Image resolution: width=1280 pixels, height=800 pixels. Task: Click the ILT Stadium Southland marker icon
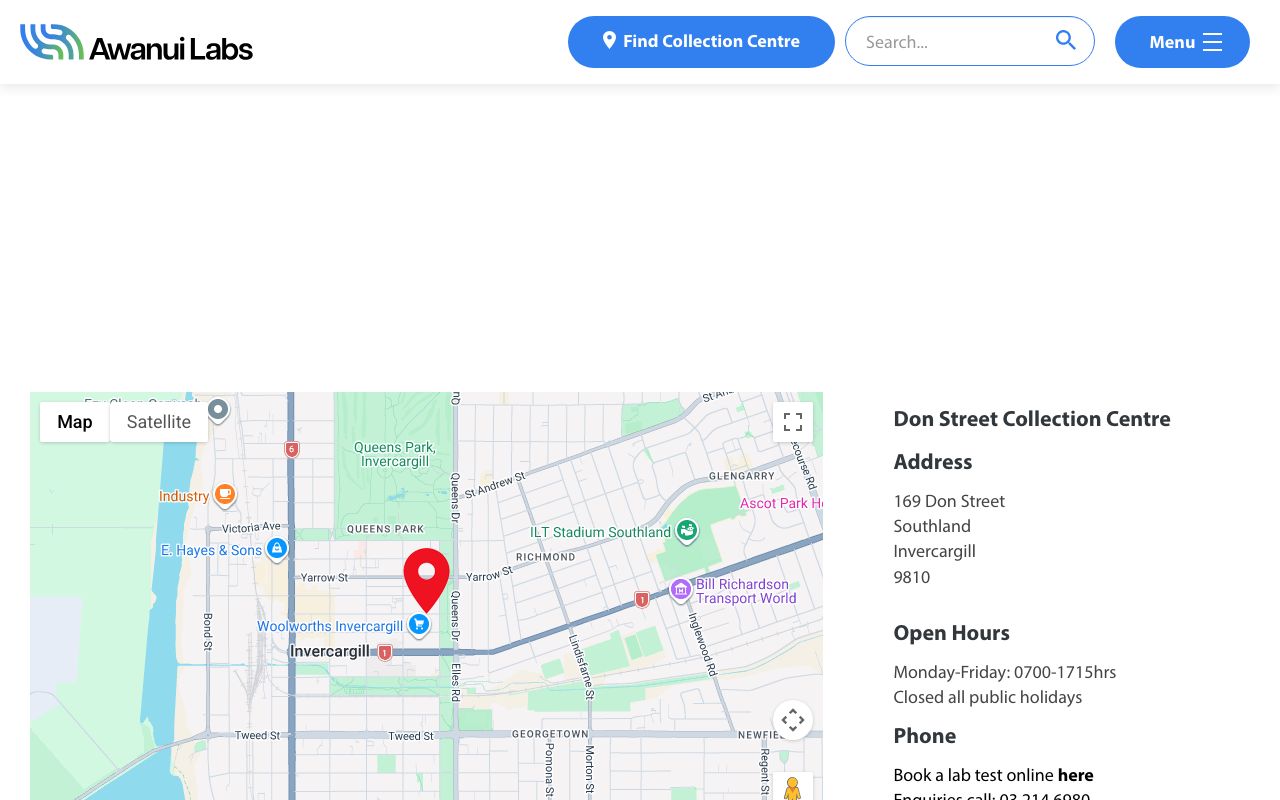687,531
